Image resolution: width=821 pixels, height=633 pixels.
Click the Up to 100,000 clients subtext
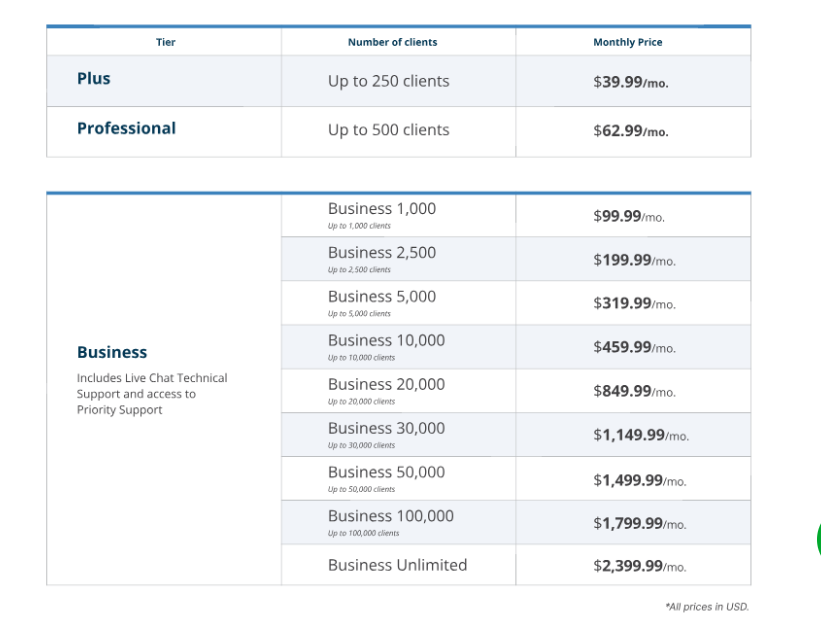(x=363, y=534)
